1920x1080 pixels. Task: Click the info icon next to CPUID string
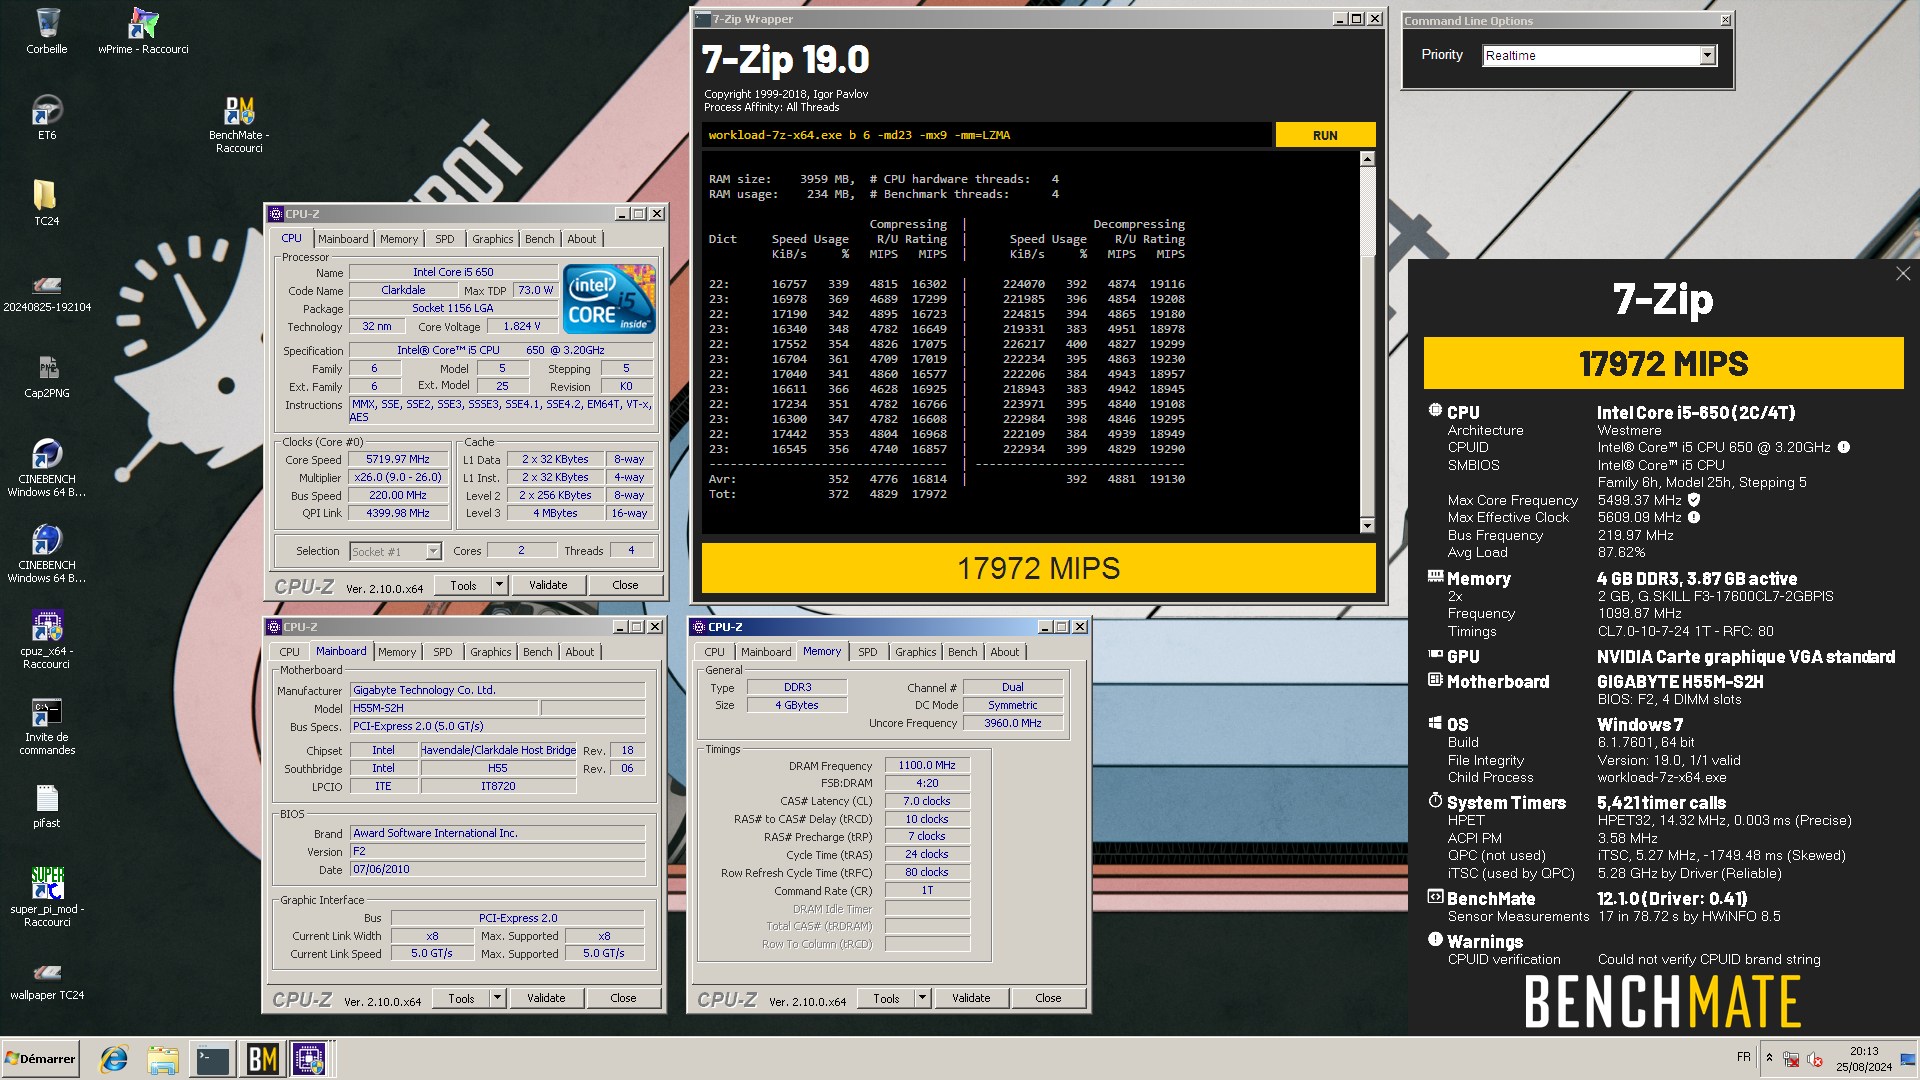(1843, 447)
